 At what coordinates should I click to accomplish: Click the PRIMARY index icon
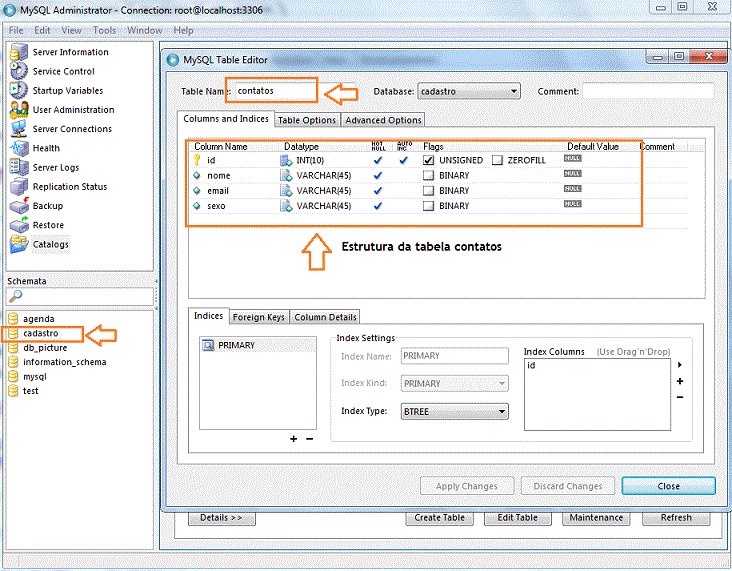click(208, 345)
